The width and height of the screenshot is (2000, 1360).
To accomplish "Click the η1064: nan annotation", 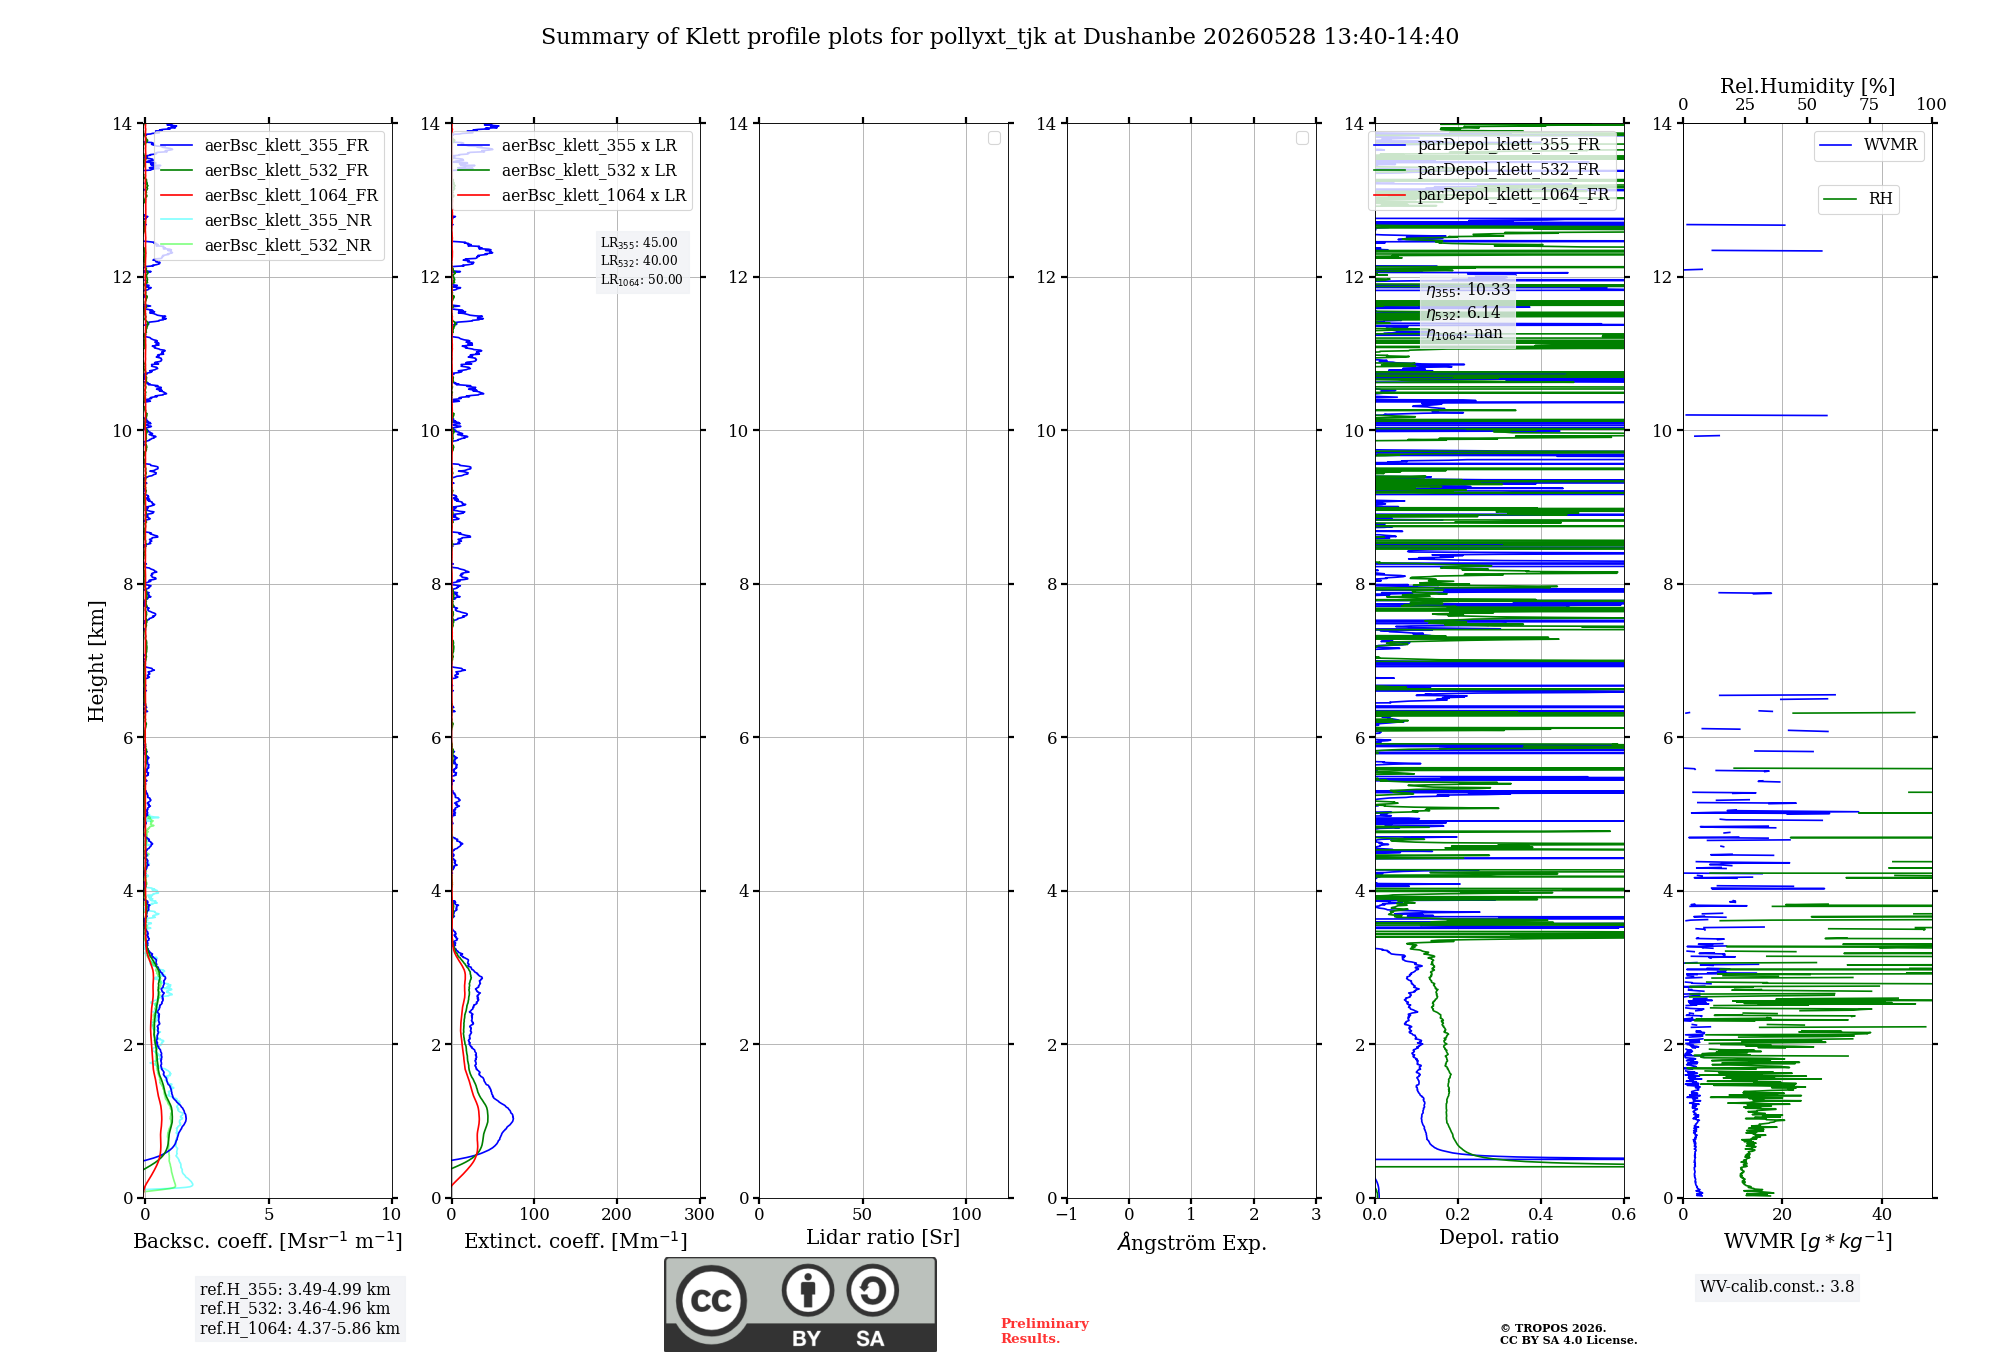I will [x=1464, y=334].
